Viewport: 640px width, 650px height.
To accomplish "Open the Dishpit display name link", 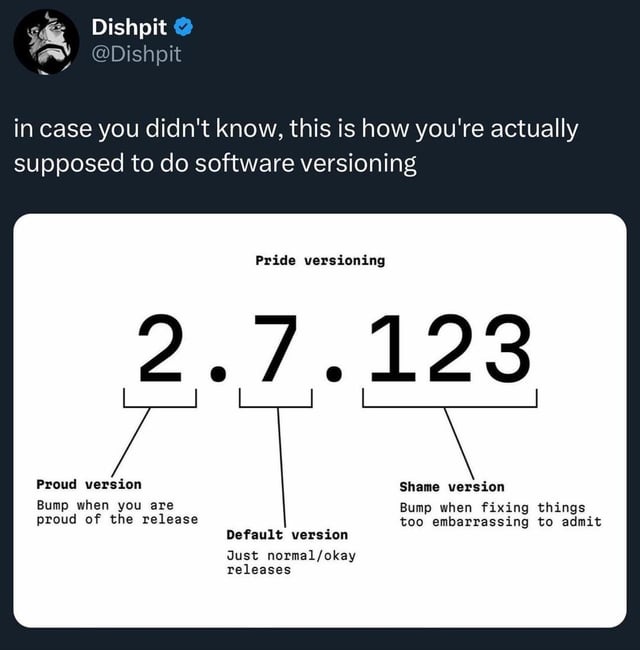I will (x=129, y=27).
